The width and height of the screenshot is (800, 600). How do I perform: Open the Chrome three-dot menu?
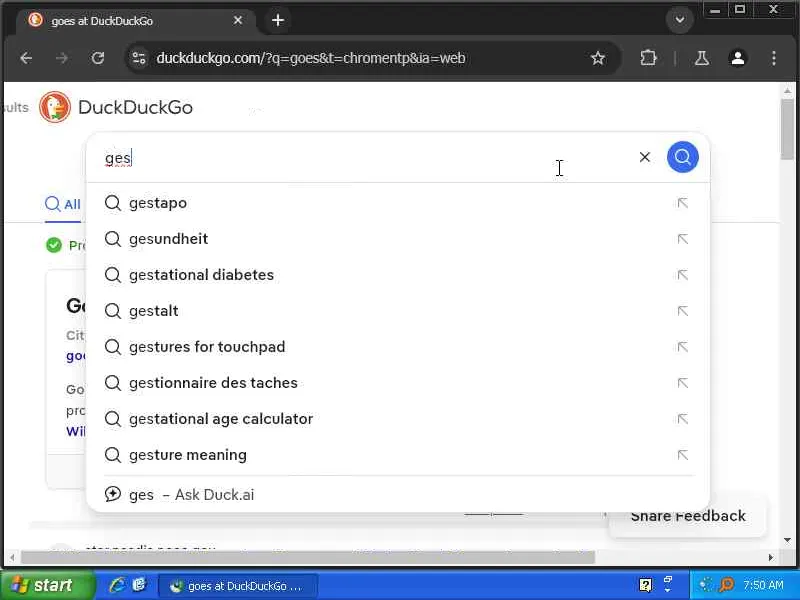pyautogui.click(x=774, y=58)
